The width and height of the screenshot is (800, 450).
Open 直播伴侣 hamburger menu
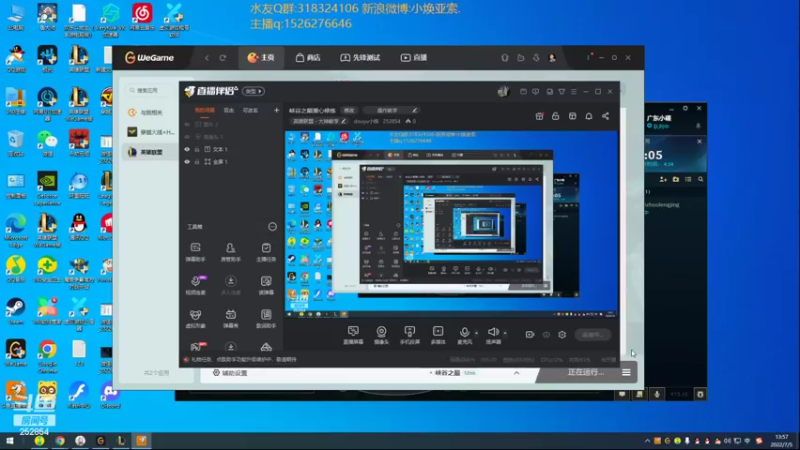coord(573,92)
